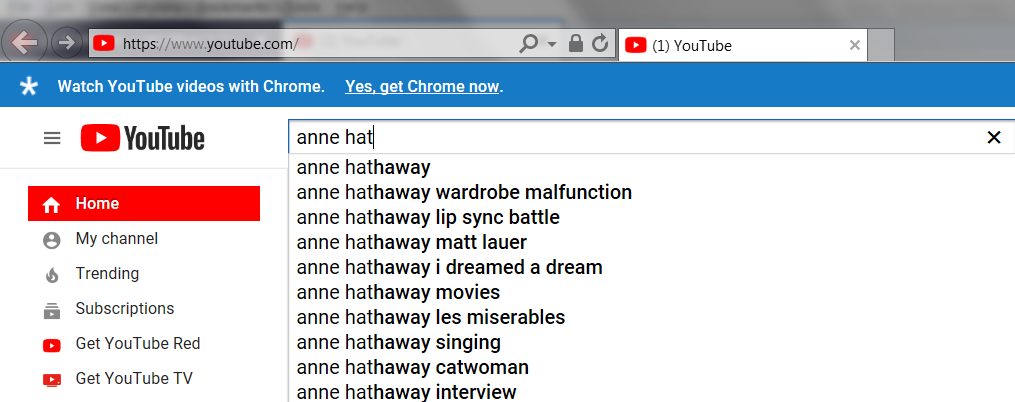Click the browser back arrow button
Image resolution: width=1015 pixels, height=402 pixels.
(25, 43)
